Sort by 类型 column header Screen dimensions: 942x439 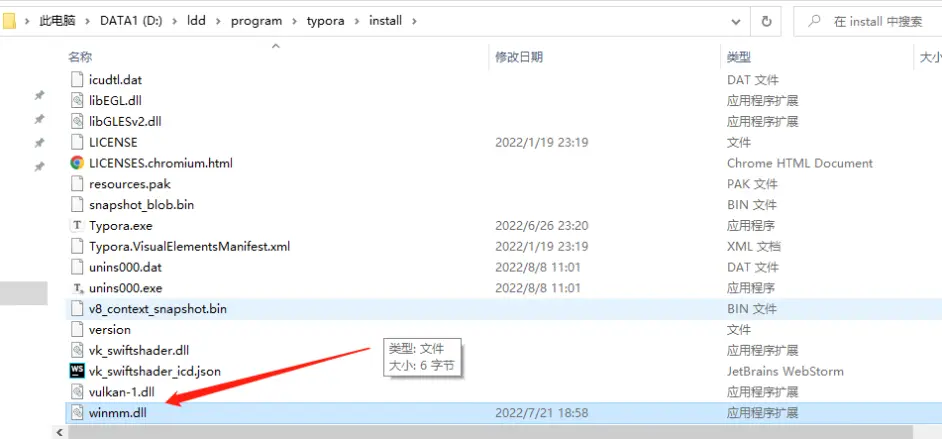click(x=739, y=57)
